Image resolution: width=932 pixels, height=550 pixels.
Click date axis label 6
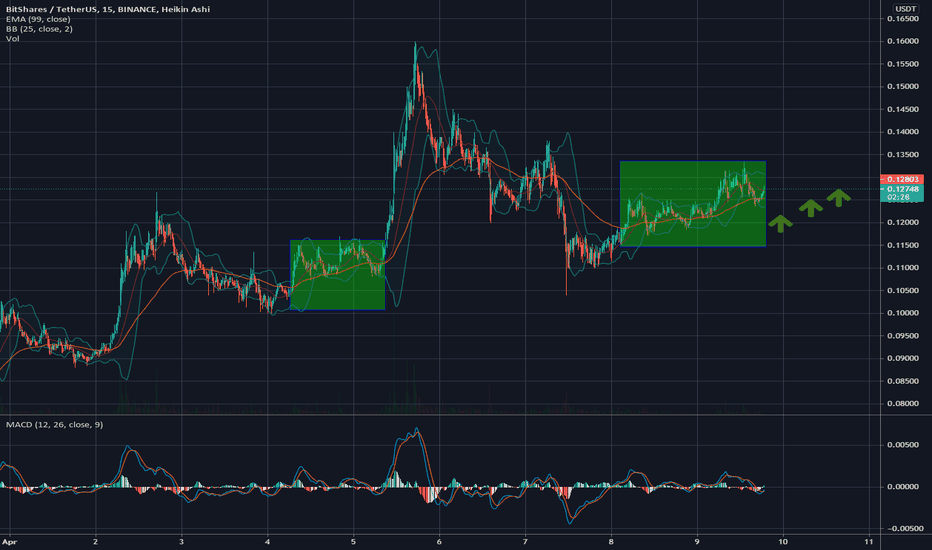click(x=439, y=542)
